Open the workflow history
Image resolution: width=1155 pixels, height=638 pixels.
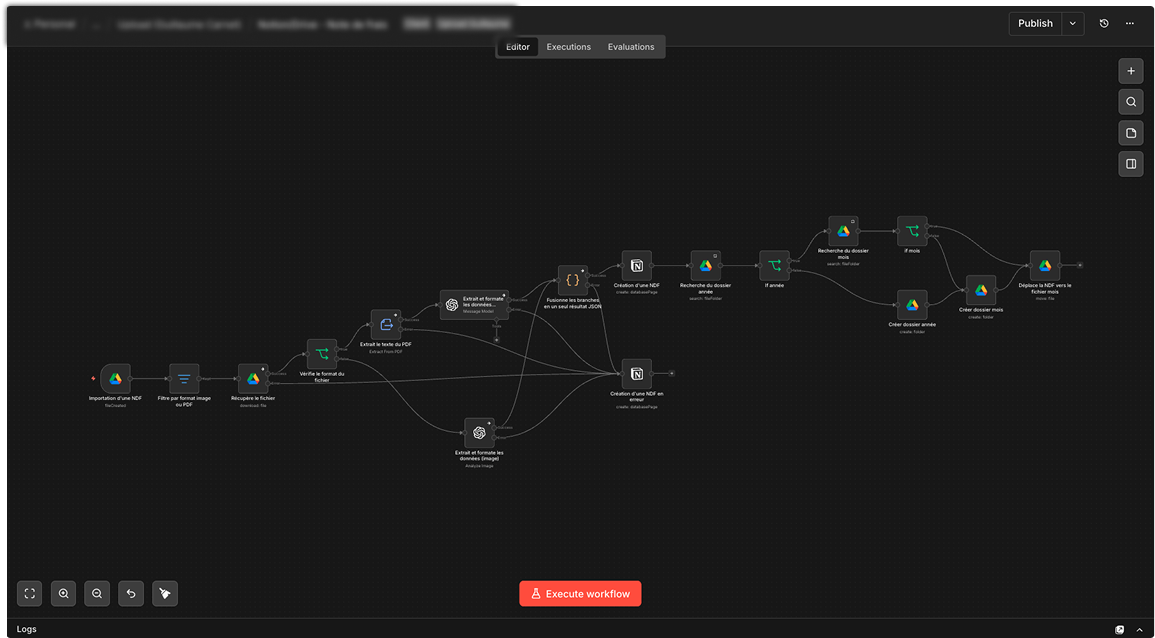(1103, 24)
